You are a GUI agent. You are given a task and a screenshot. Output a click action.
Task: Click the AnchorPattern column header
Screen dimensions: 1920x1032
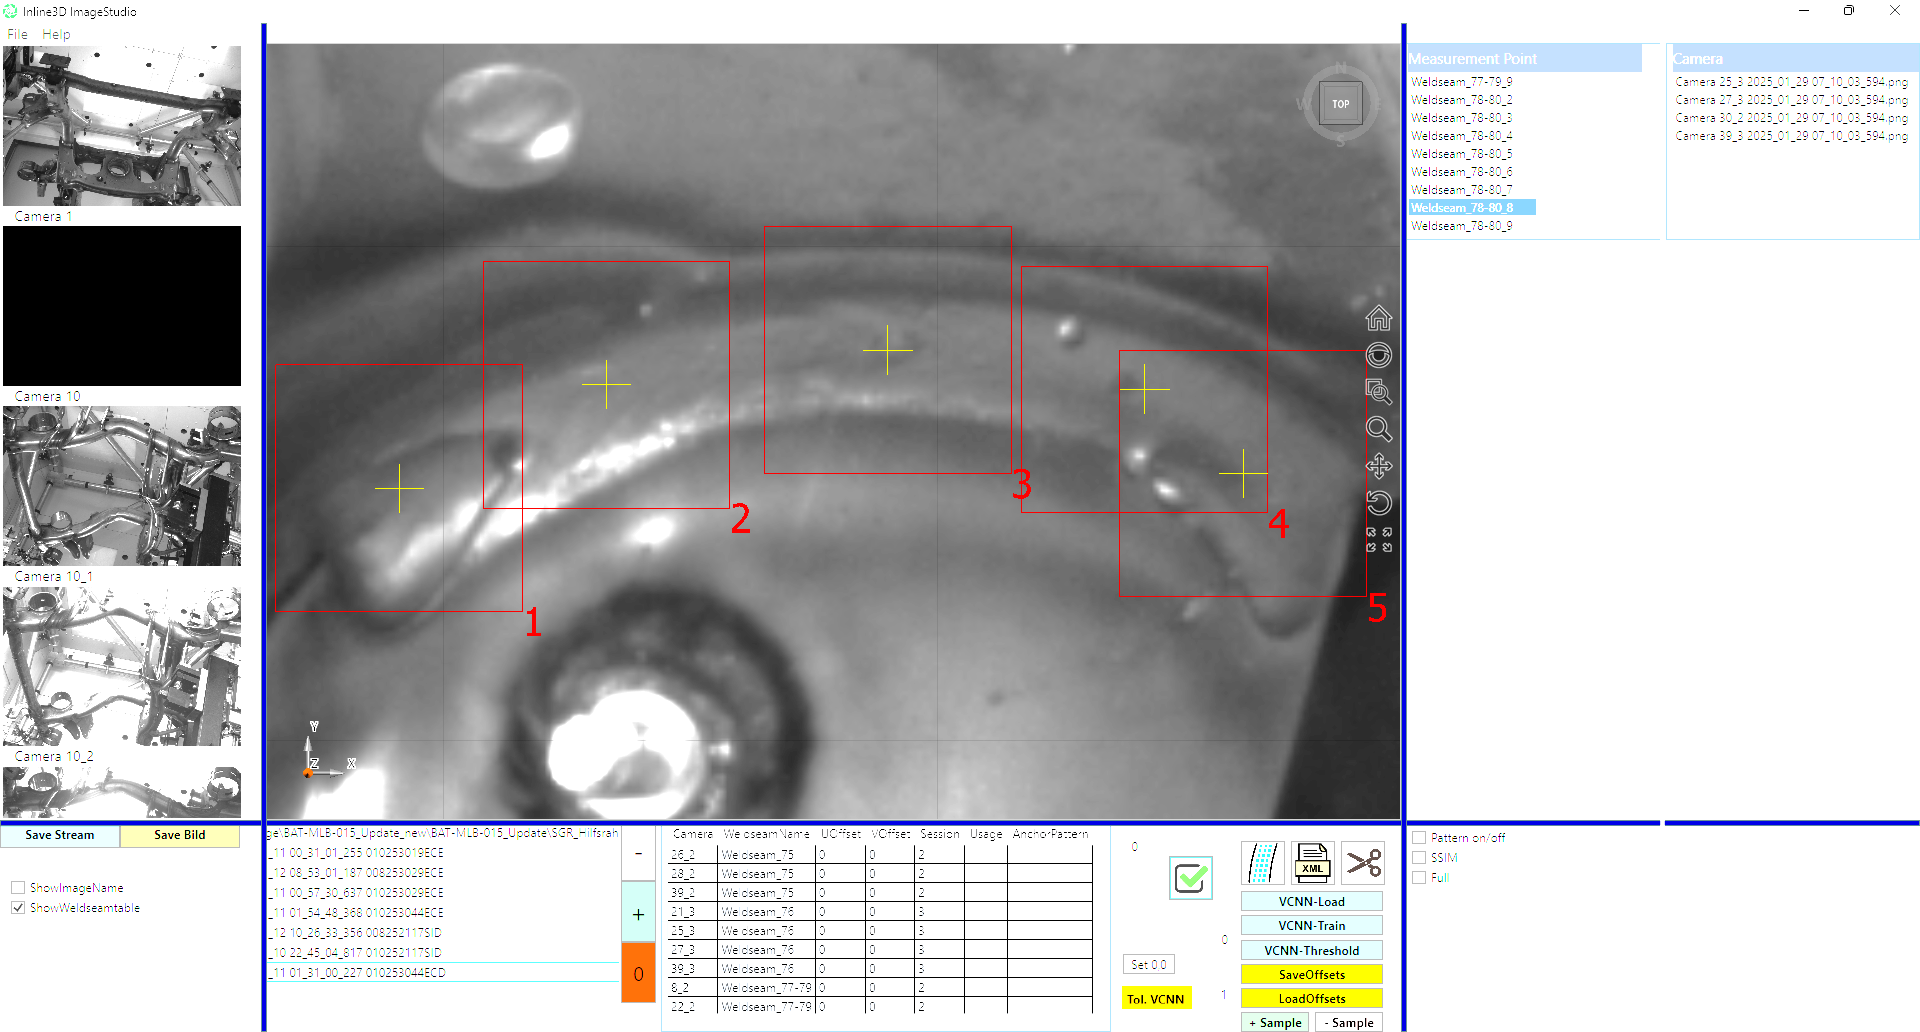pos(1050,834)
